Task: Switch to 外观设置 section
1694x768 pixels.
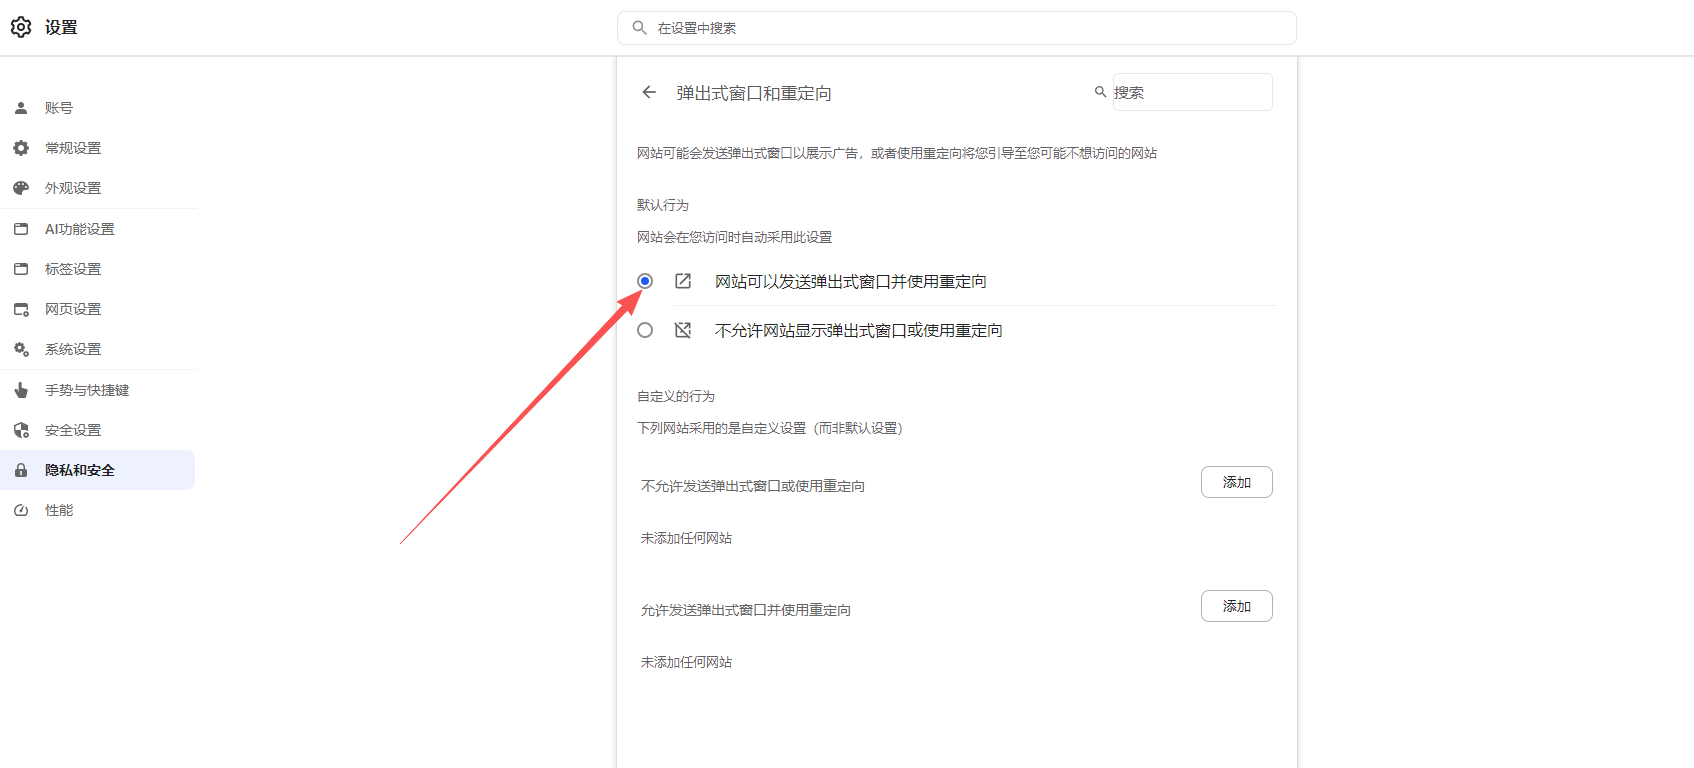Action: 98,188
